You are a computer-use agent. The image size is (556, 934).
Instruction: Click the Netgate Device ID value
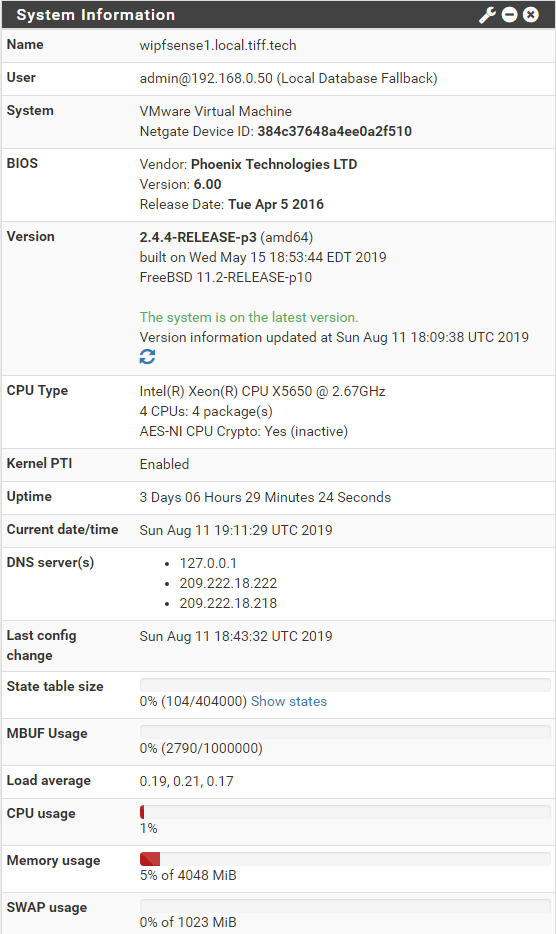(x=334, y=132)
